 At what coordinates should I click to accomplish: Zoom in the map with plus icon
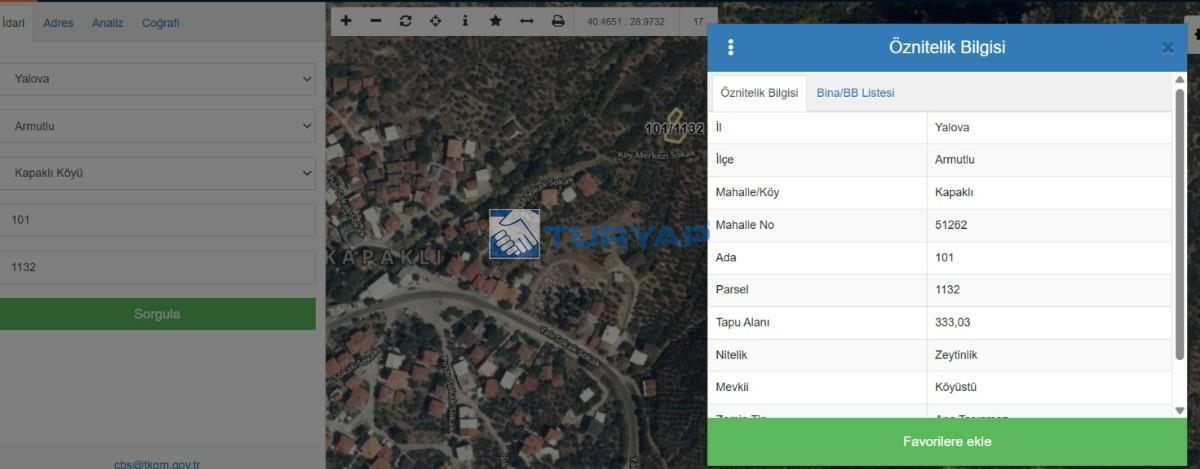[x=346, y=21]
